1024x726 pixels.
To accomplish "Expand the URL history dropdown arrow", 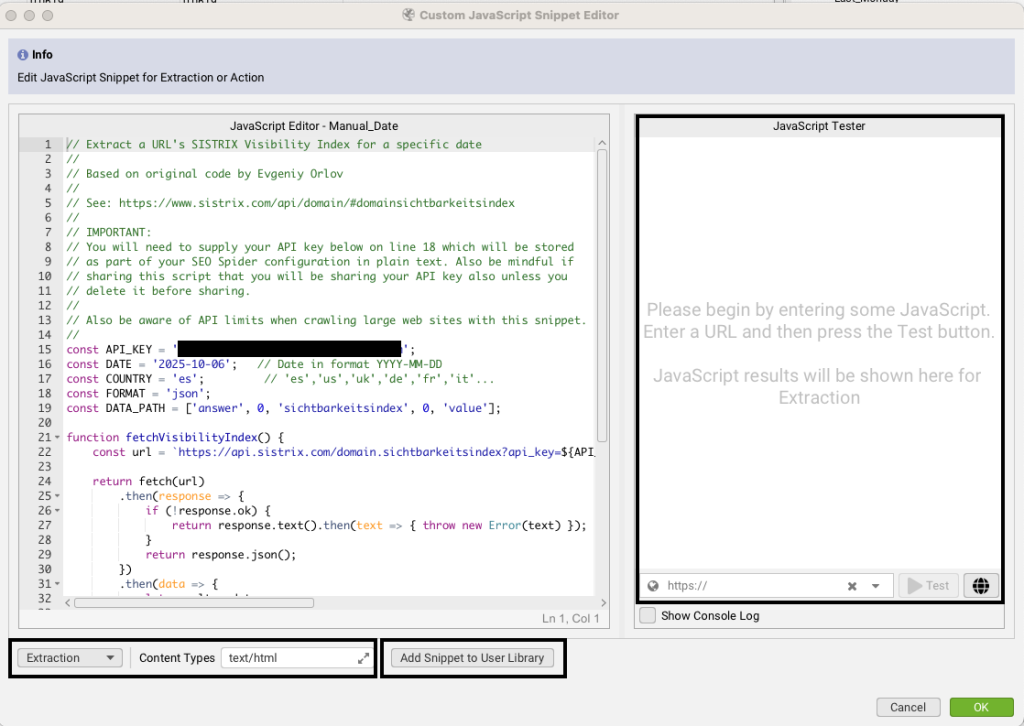I will tap(876, 586).
